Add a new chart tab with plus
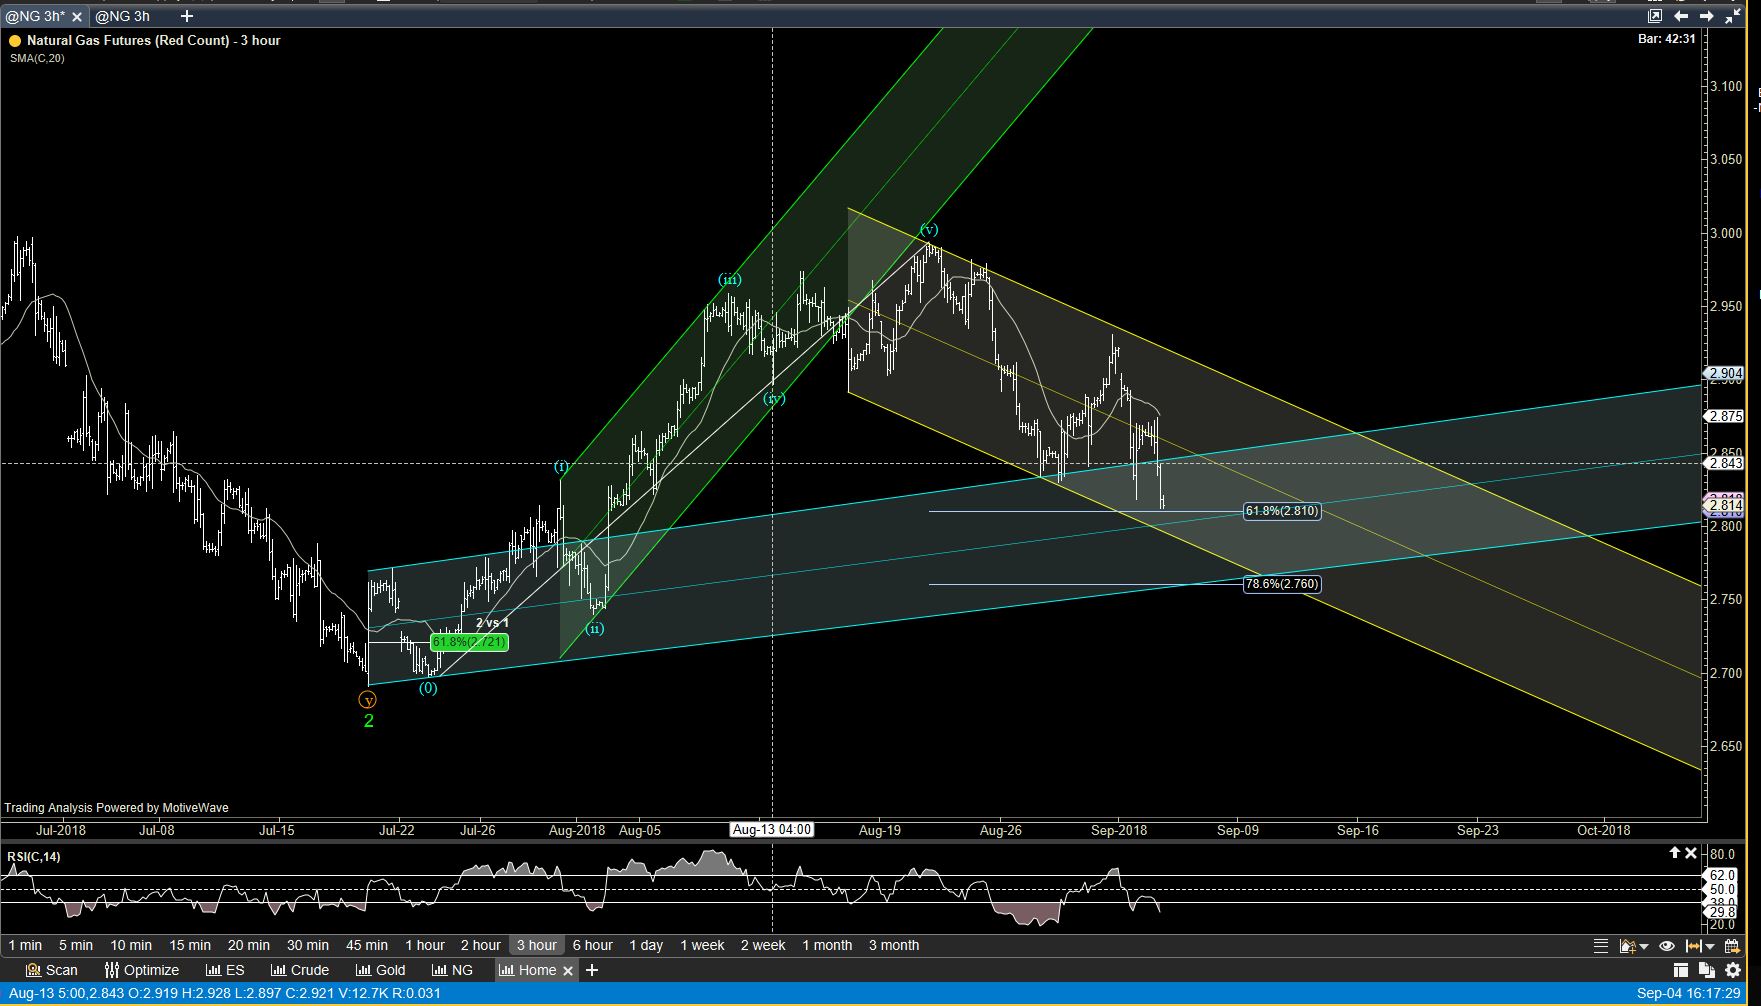The image size is (1761, 1006). point(187,16)
